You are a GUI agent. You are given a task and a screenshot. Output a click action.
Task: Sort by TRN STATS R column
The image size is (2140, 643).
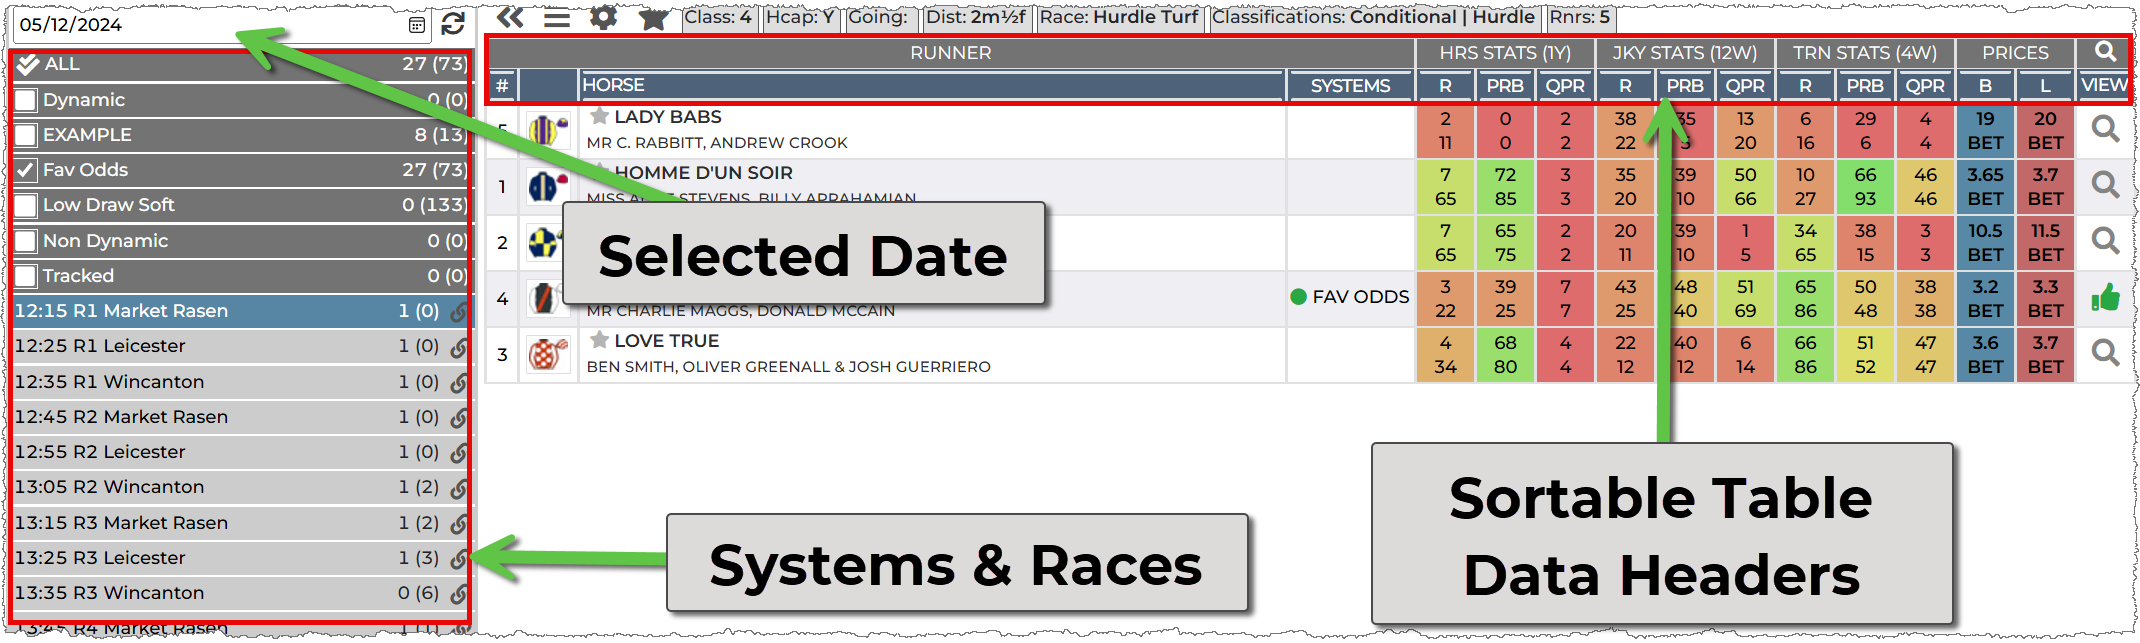(x=1805, y=86)
